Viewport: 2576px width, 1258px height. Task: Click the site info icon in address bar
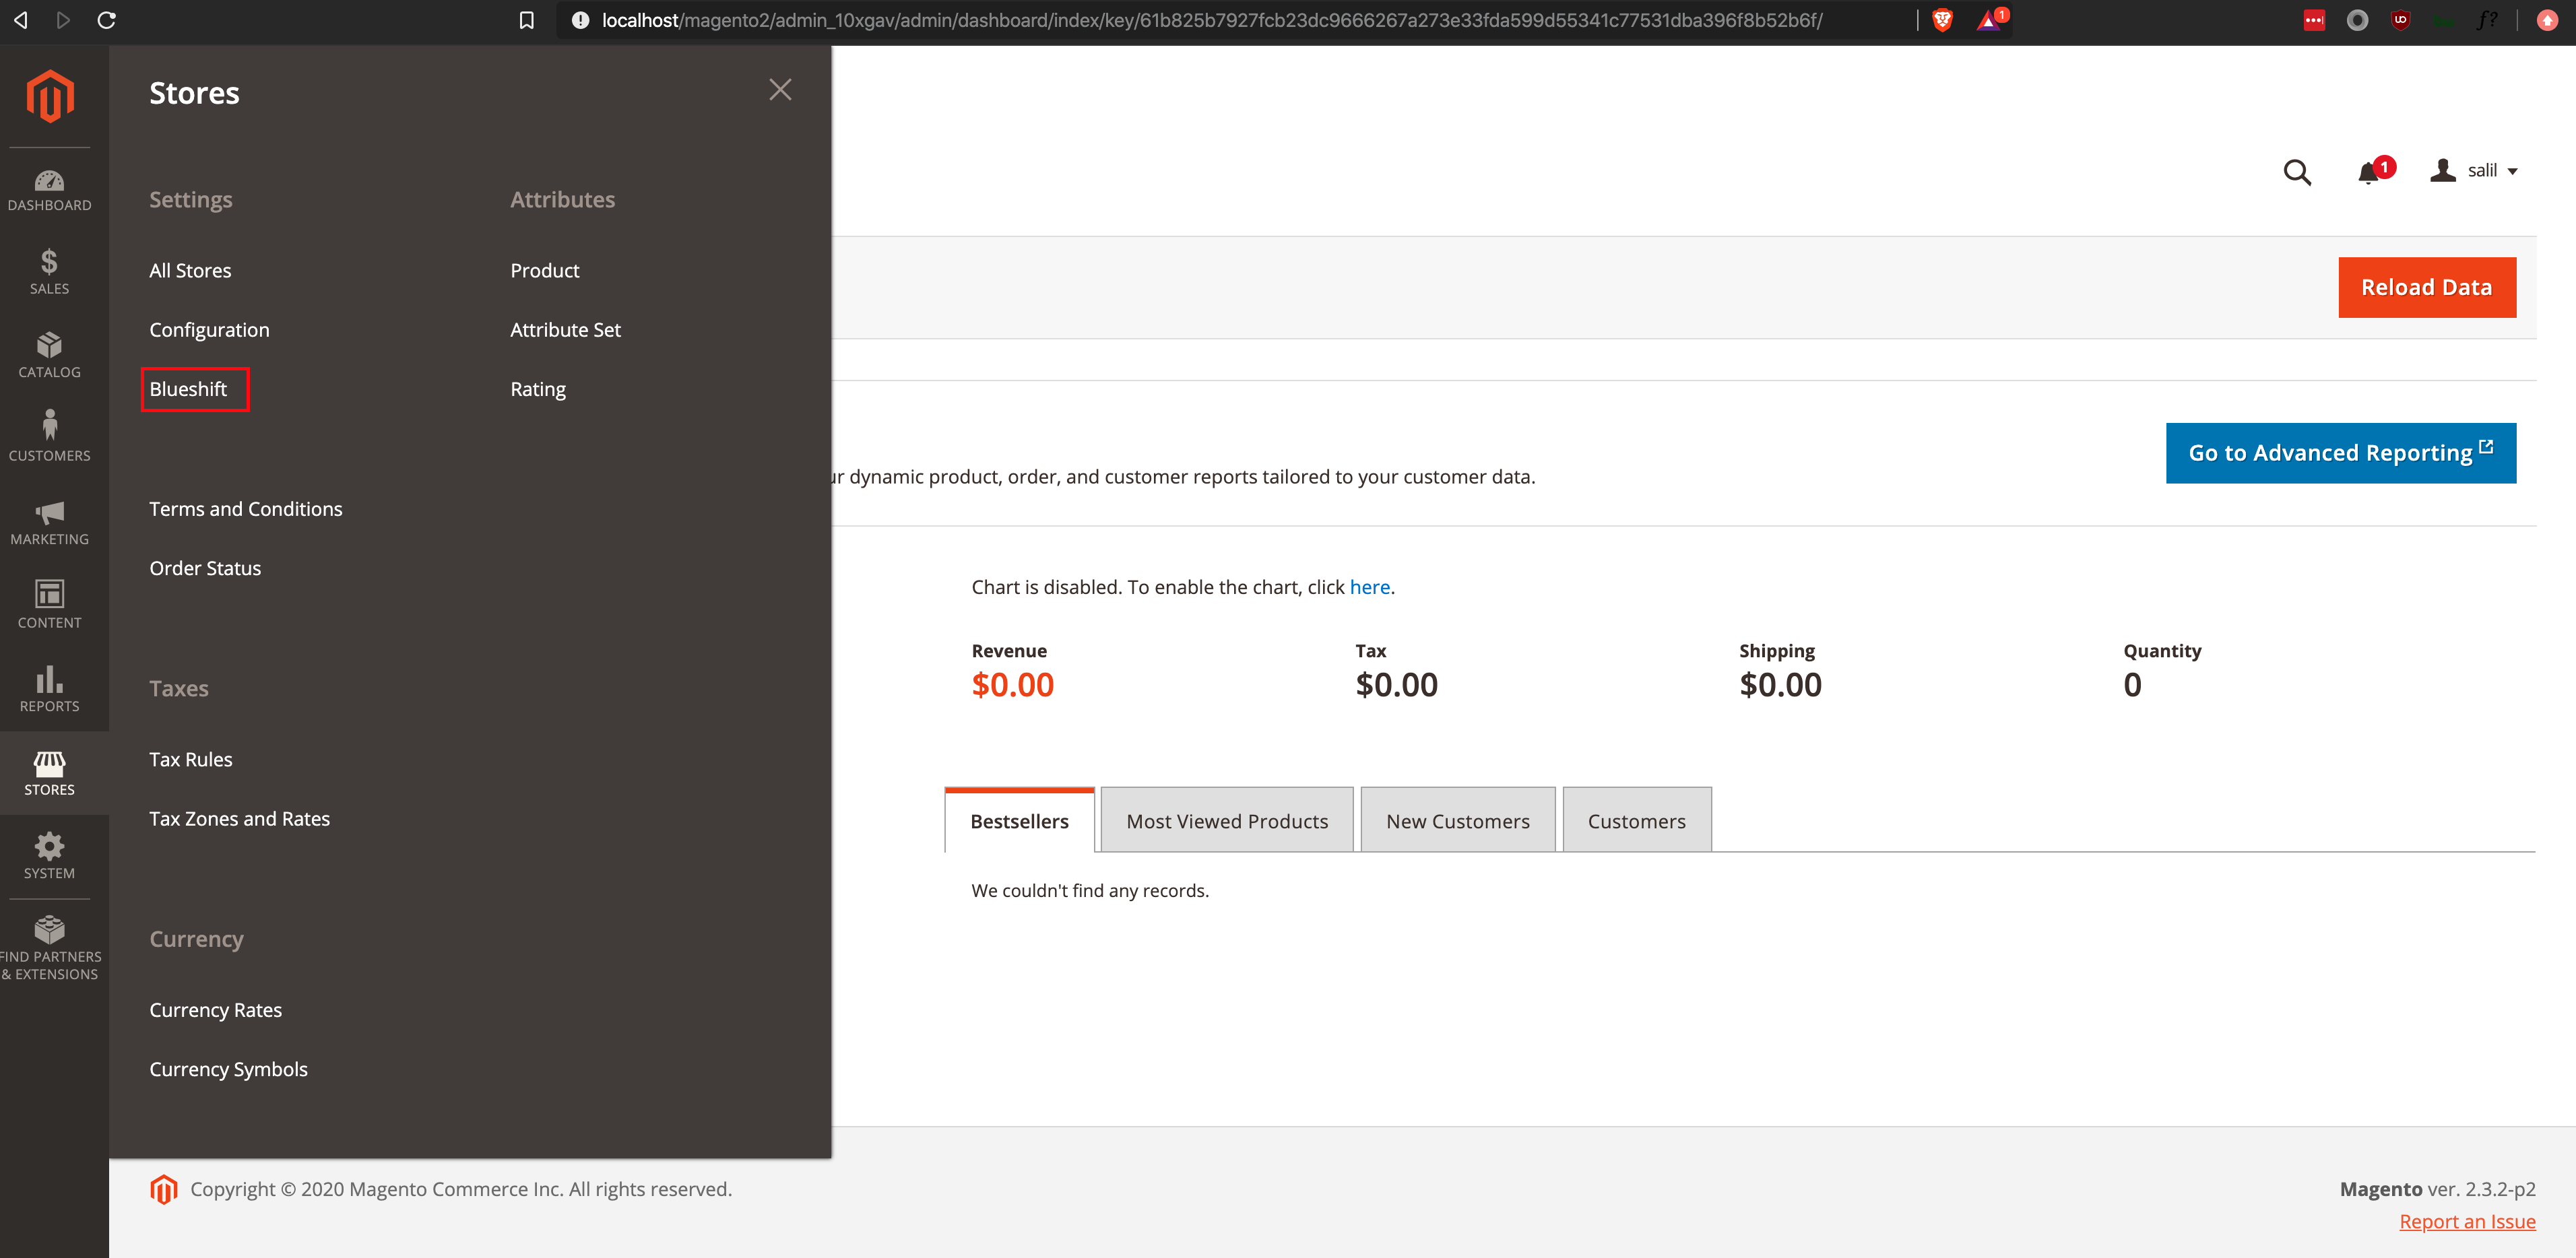[580, 20]
